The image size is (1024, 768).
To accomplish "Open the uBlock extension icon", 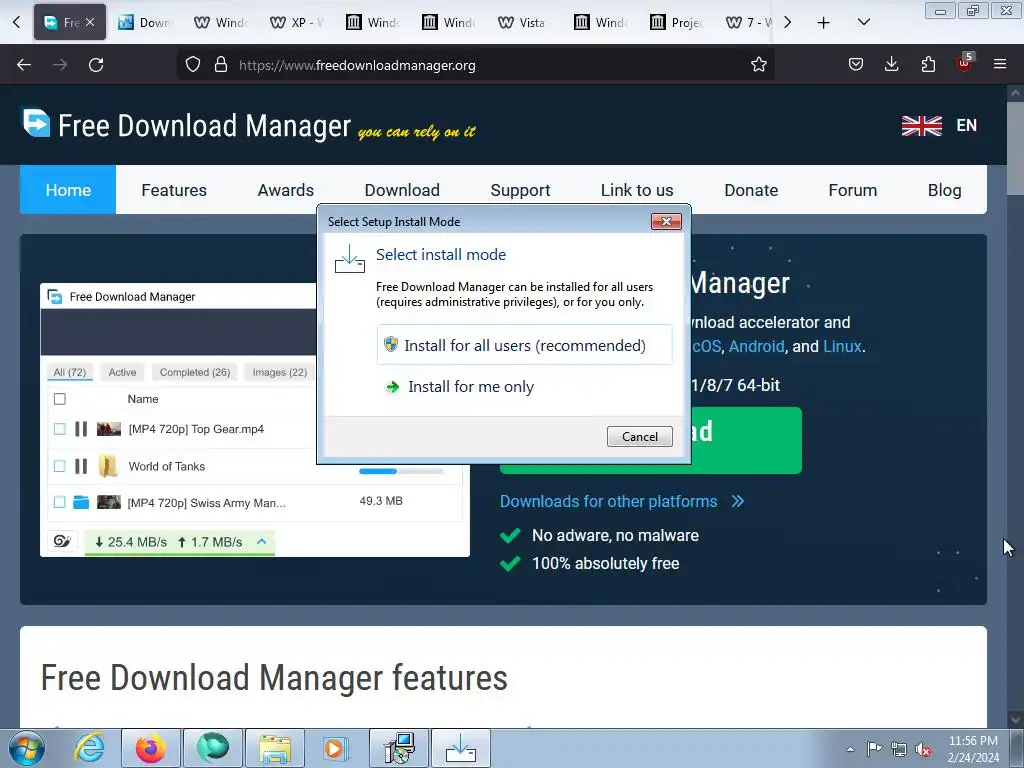I will click(965, 63).
